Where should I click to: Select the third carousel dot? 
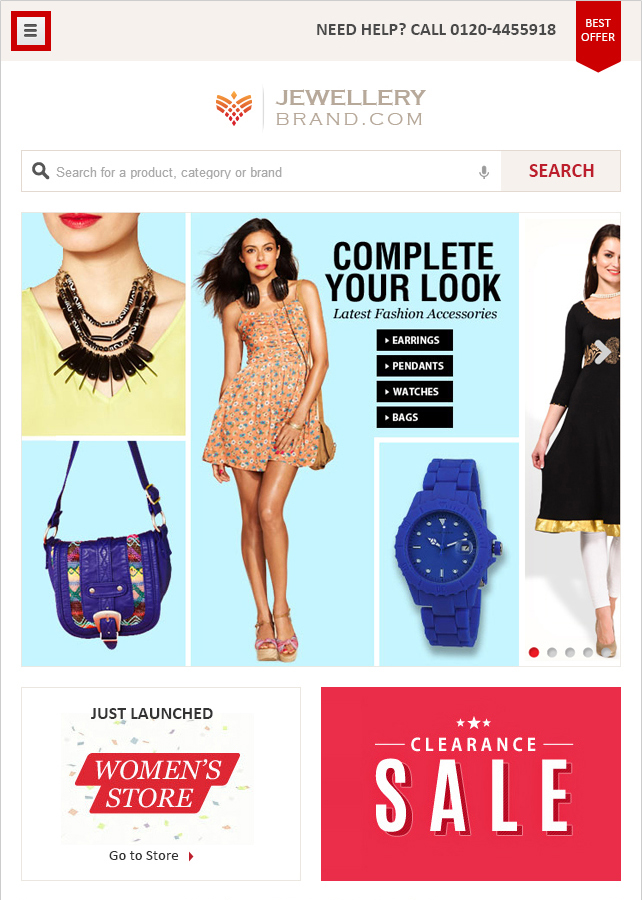pyautogui.click(x=570, y=652)
